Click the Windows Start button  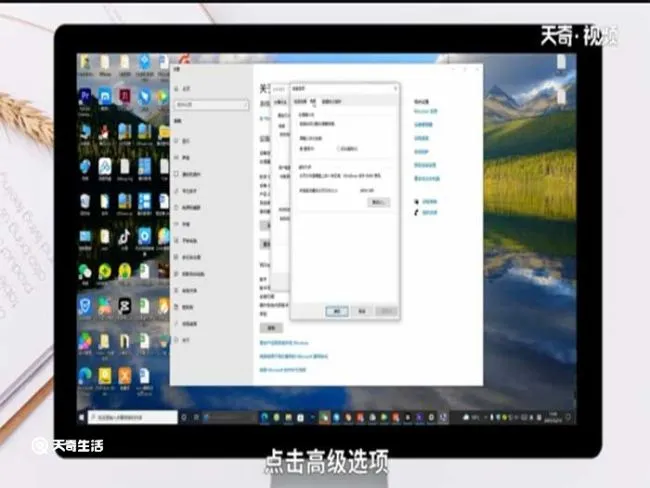(x=82, y=417)
